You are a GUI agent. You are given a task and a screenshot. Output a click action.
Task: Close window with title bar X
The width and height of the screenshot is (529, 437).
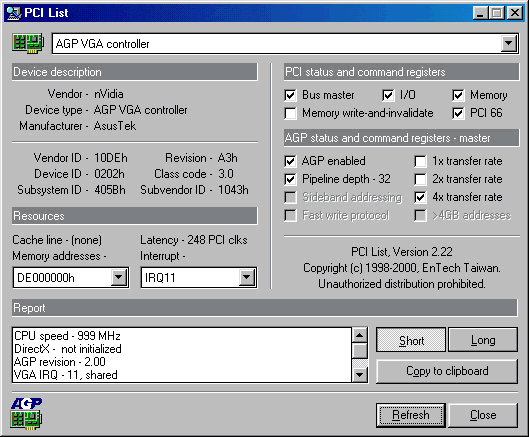515,13
